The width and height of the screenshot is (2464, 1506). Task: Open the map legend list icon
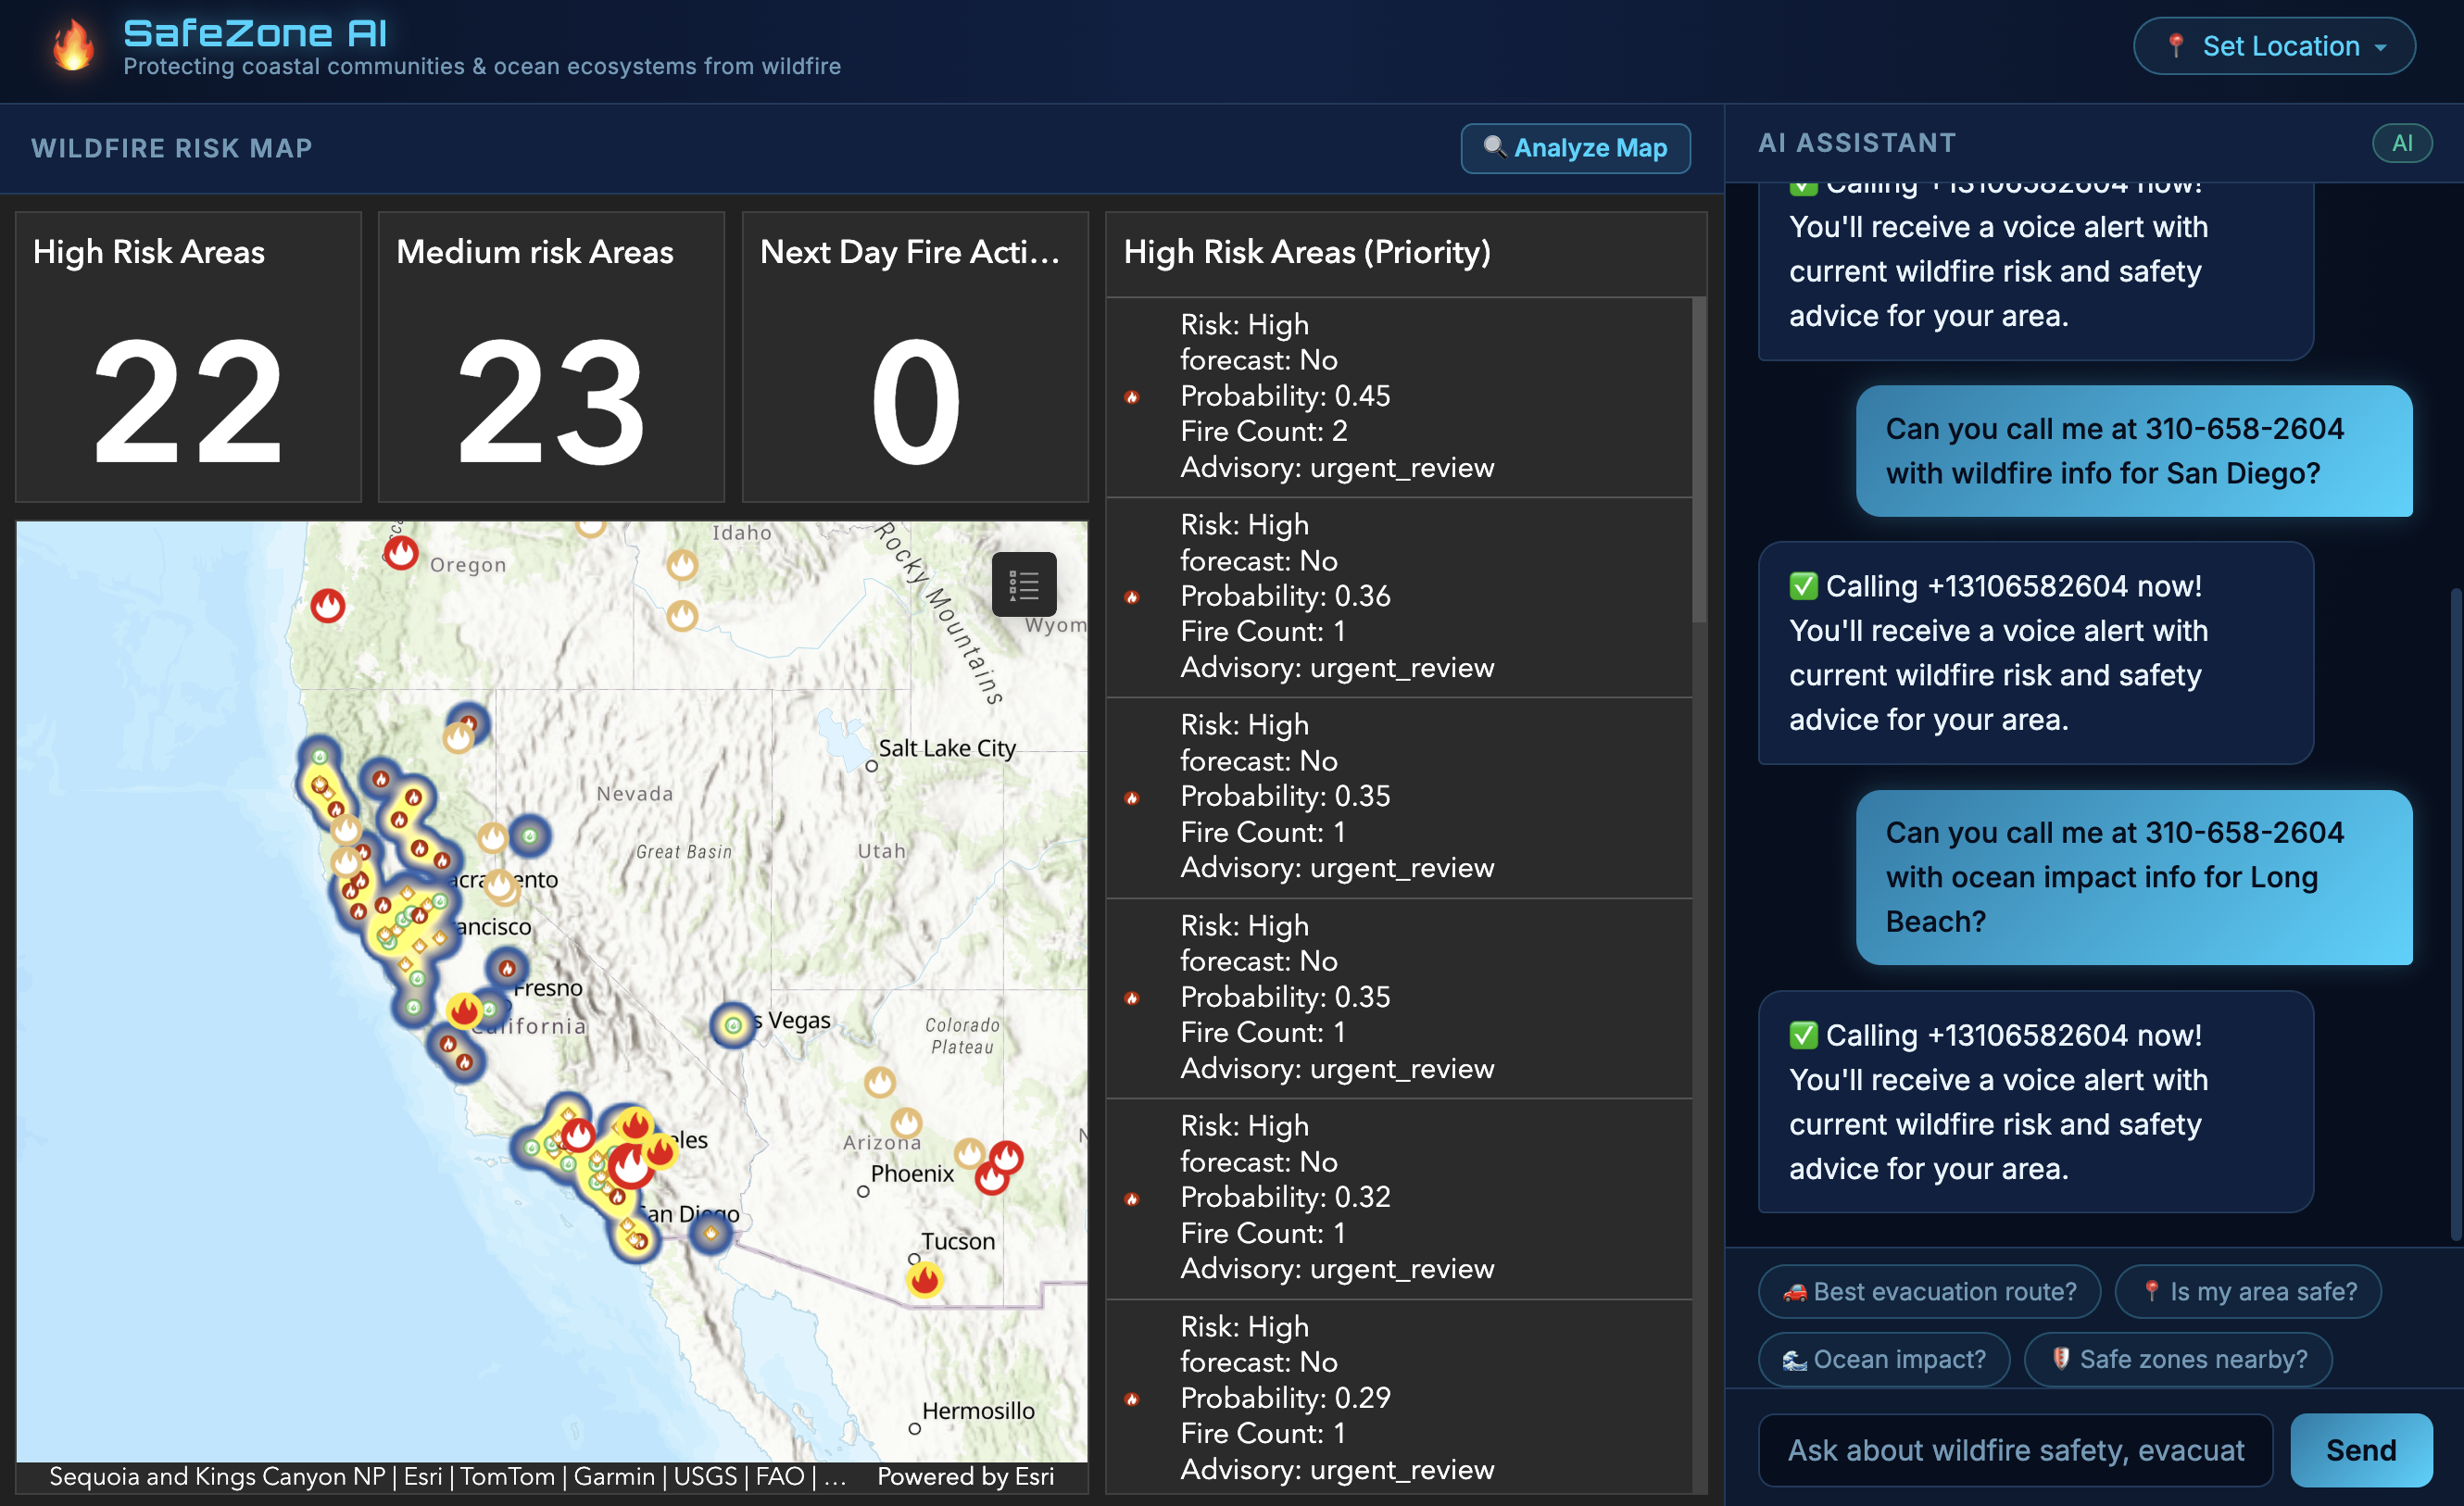tap(1023, 584)
